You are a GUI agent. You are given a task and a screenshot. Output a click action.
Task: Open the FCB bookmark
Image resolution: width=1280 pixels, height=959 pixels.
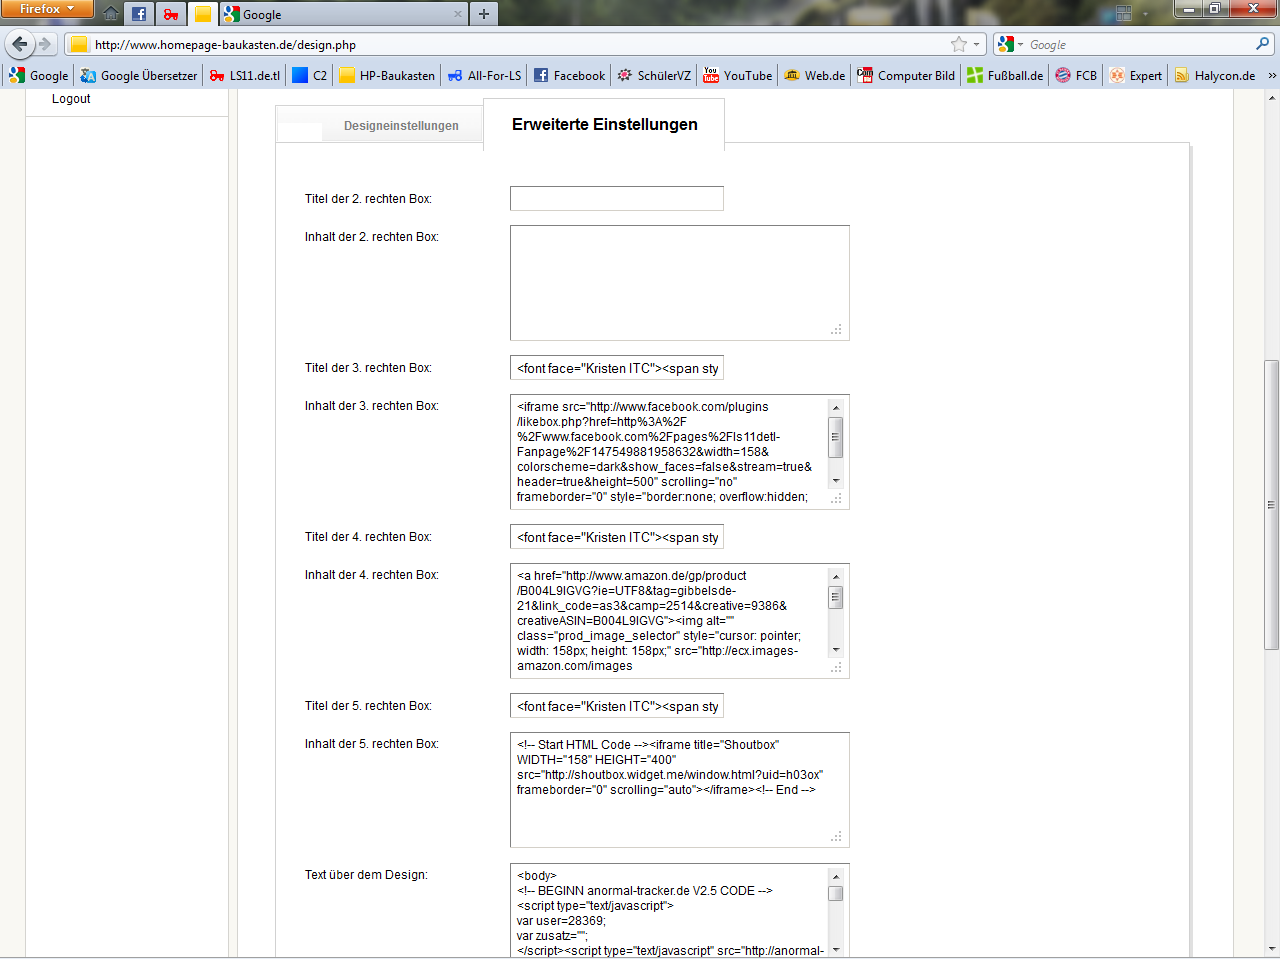[1076, 75]
